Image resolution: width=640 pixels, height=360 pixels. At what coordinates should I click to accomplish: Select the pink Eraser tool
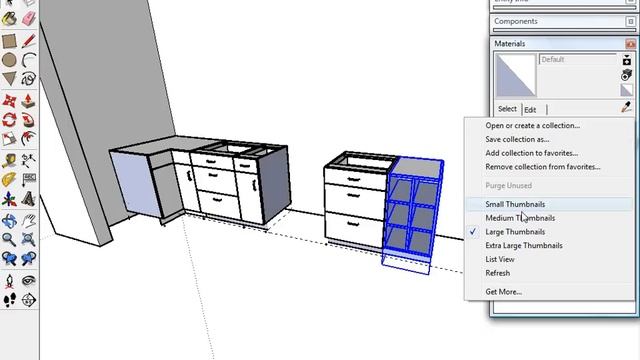(28, 19)
